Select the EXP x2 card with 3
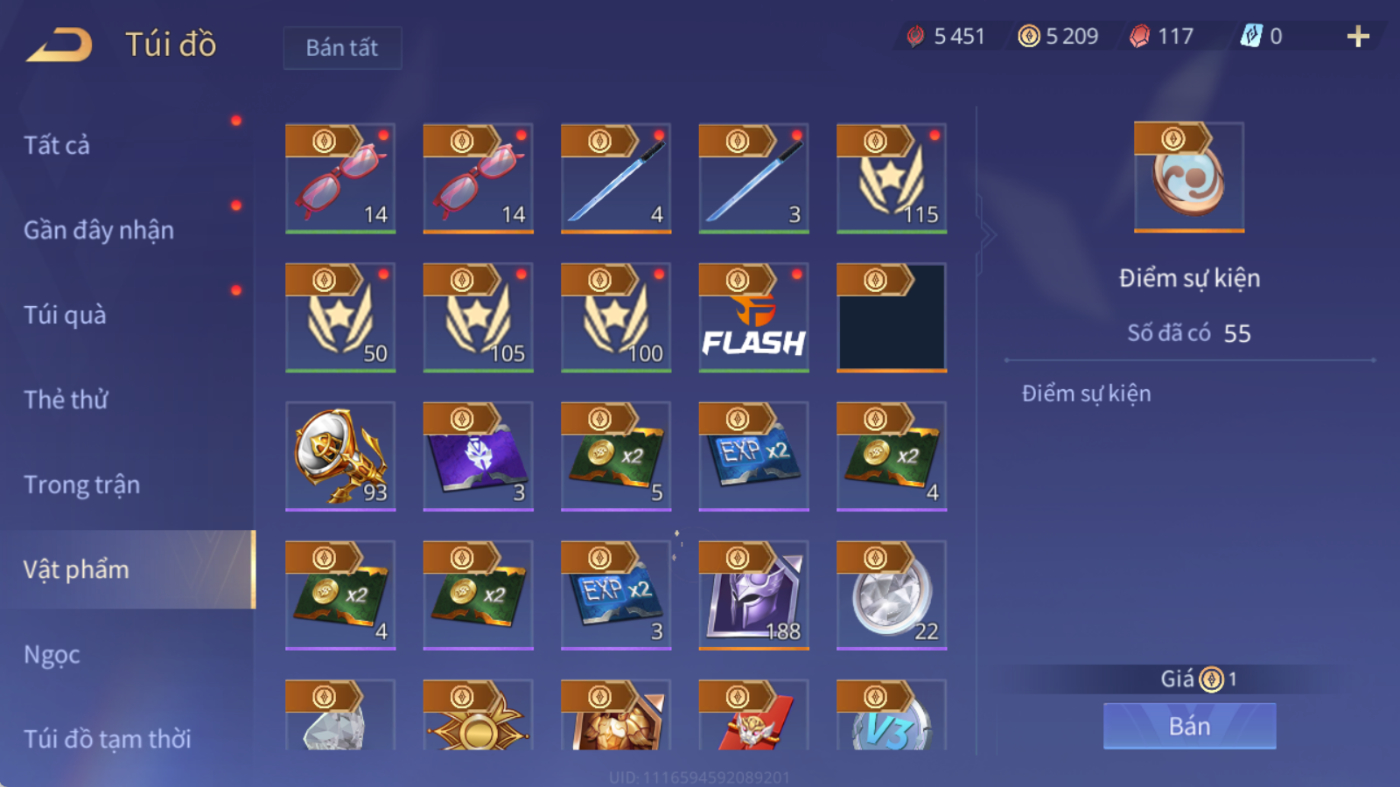 (616, 596)
